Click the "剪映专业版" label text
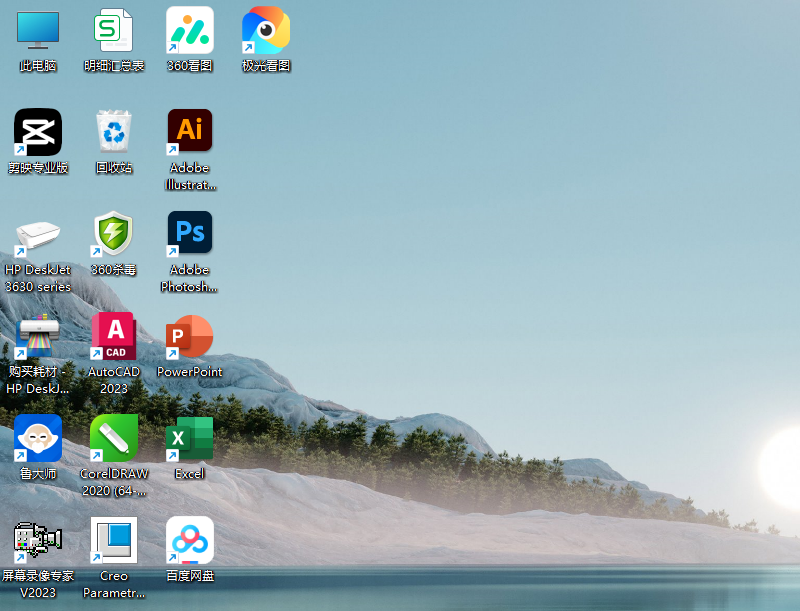Viewport: 800px width, 611px height. point(38,168)
